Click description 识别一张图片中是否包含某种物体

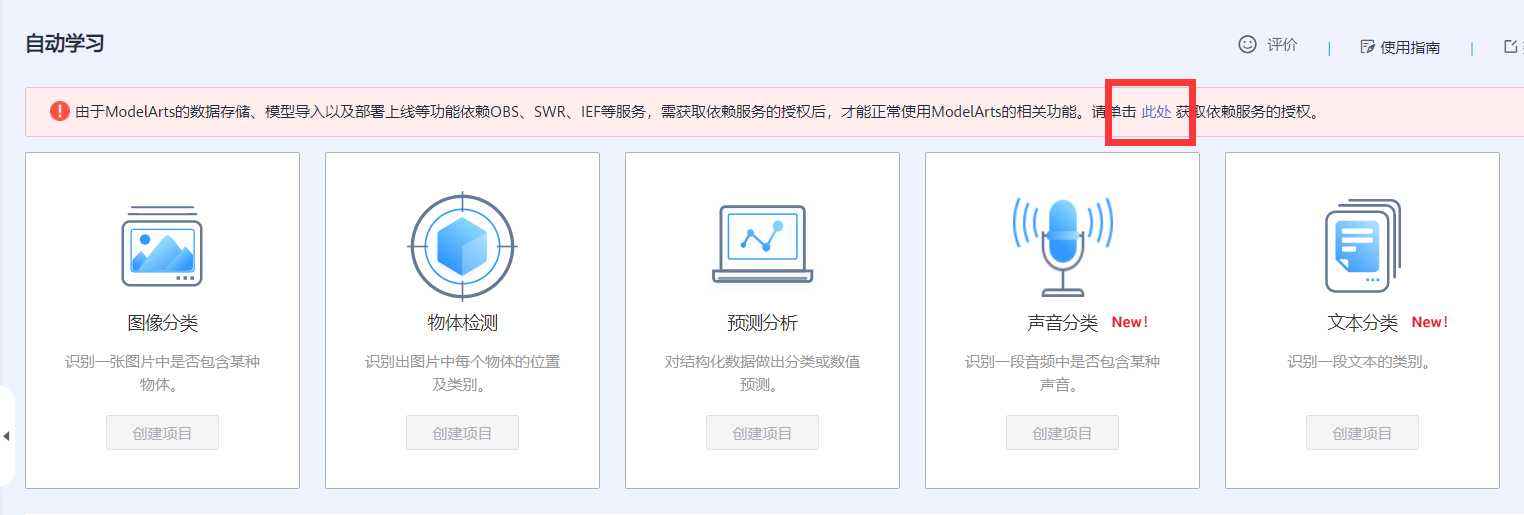162,373
